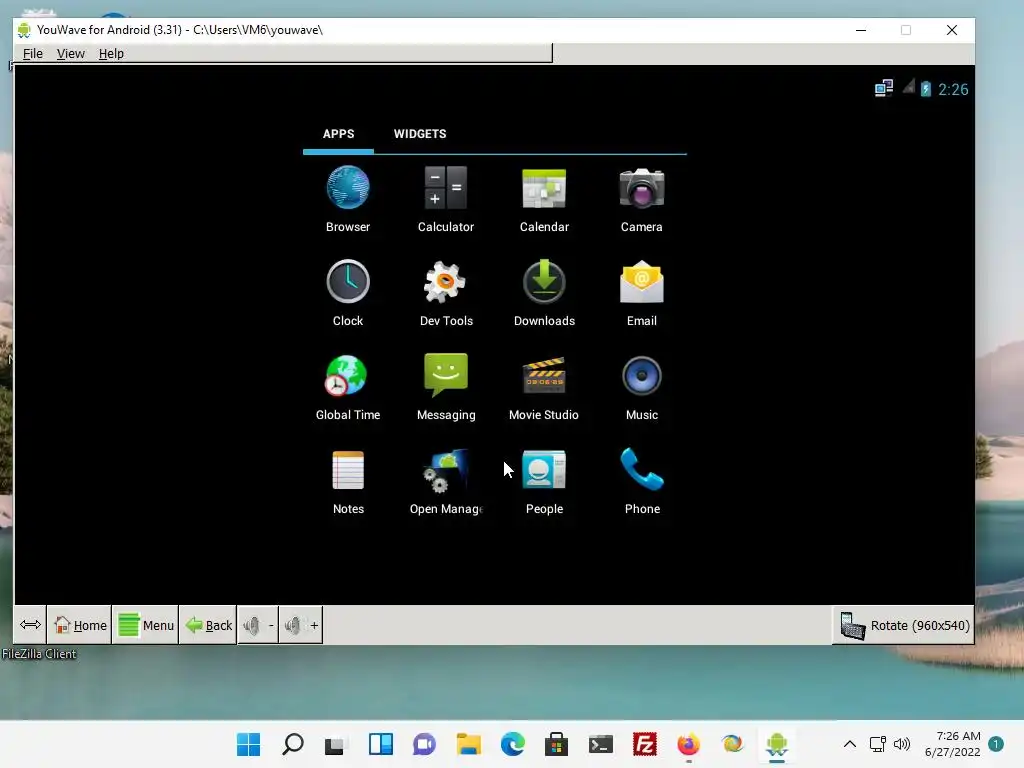This screenshot has height=768, width=1024.
Task: Open the notification badge in tray
Action: click(996, 744)
